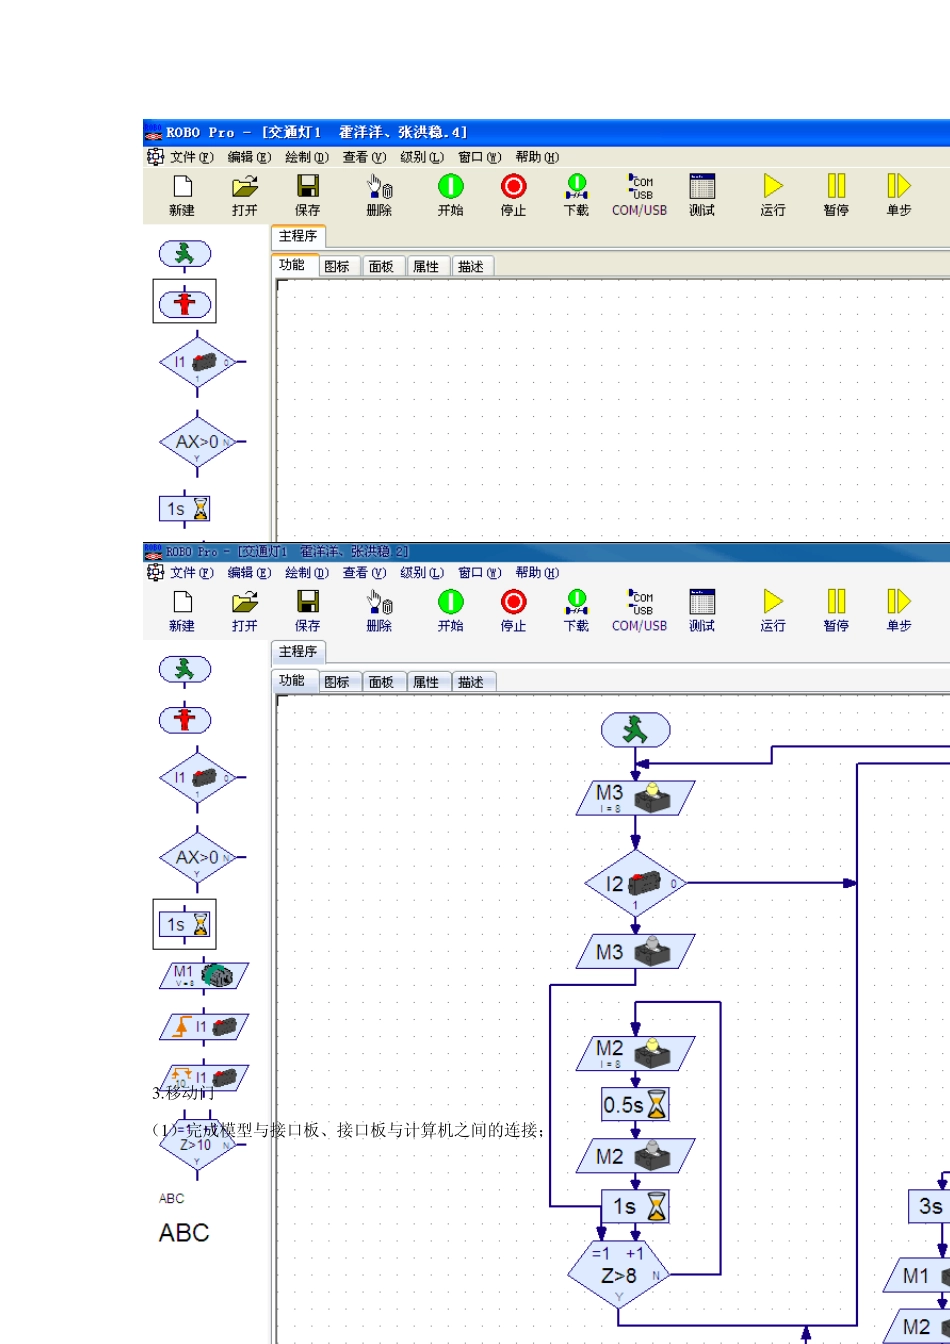This screenshot has width=950, height=1344.
Task: Switch to 描述 tab in upper window
Action: tap(471, 267)
